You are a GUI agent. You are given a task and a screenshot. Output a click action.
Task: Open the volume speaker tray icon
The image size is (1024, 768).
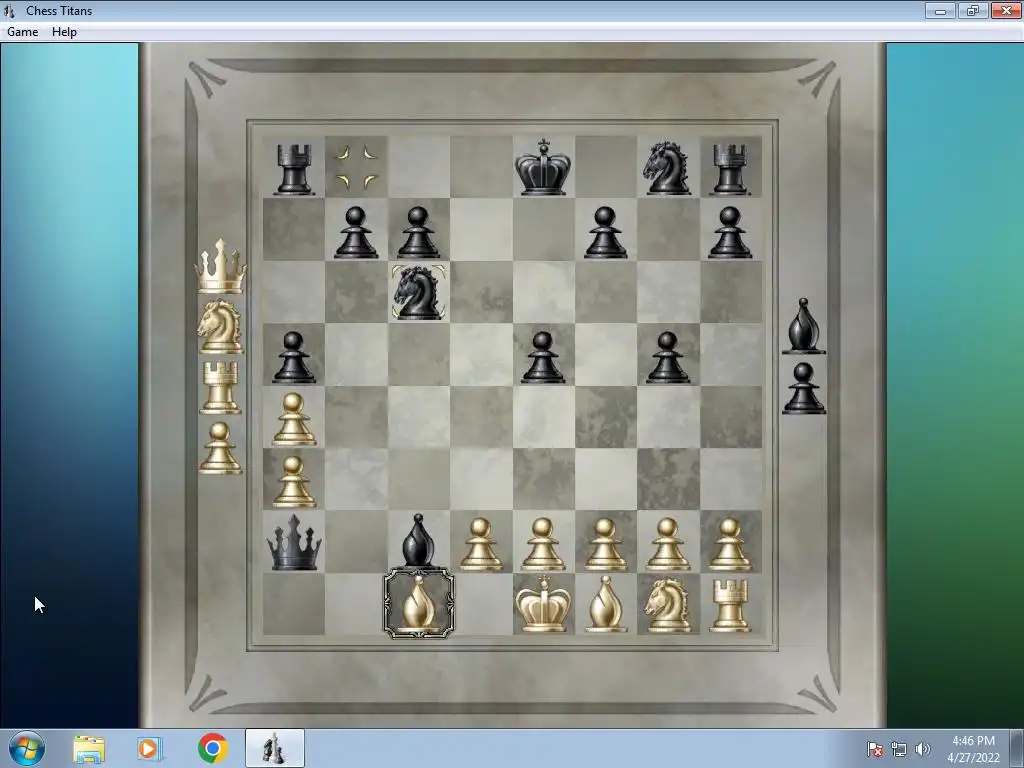(922, 749)
